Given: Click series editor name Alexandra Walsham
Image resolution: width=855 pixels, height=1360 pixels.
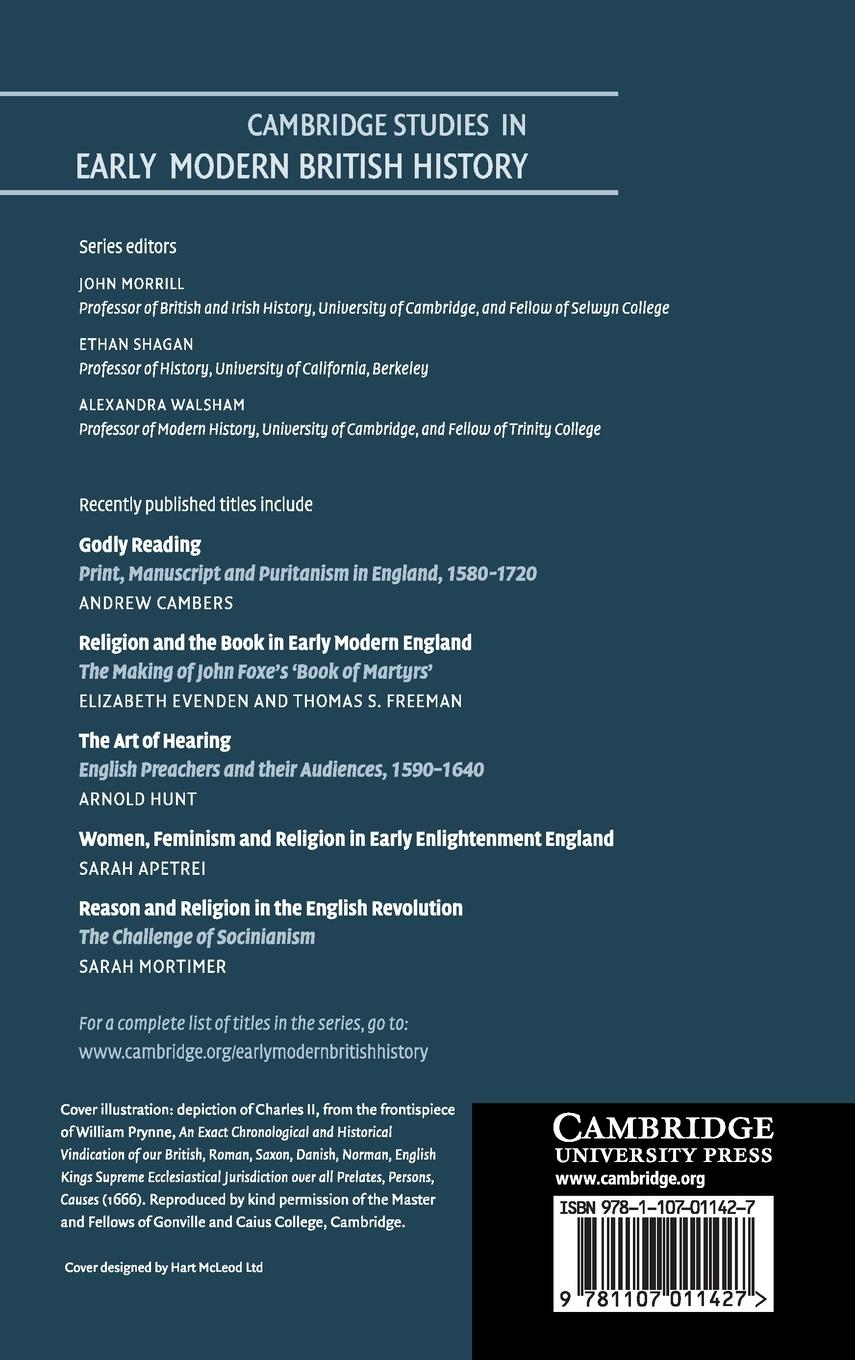Looking at the screenshot, I should (161, 405).
